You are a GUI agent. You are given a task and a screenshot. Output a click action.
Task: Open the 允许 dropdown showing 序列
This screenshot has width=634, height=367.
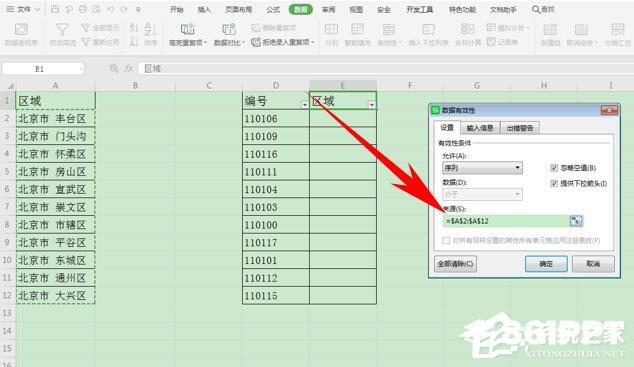click(x=482, y=168)
